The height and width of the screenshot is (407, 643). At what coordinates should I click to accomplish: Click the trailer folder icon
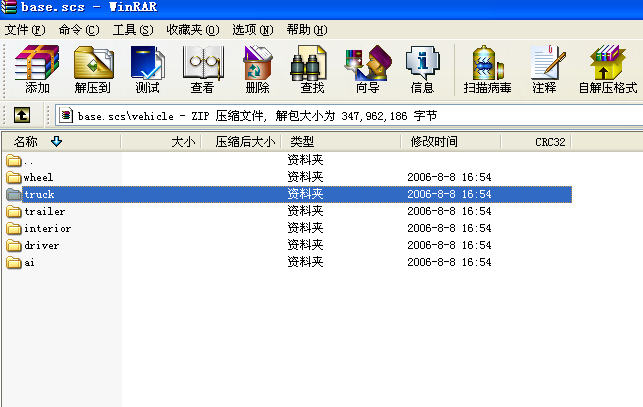pyautogui.click(x=14, y=211)
